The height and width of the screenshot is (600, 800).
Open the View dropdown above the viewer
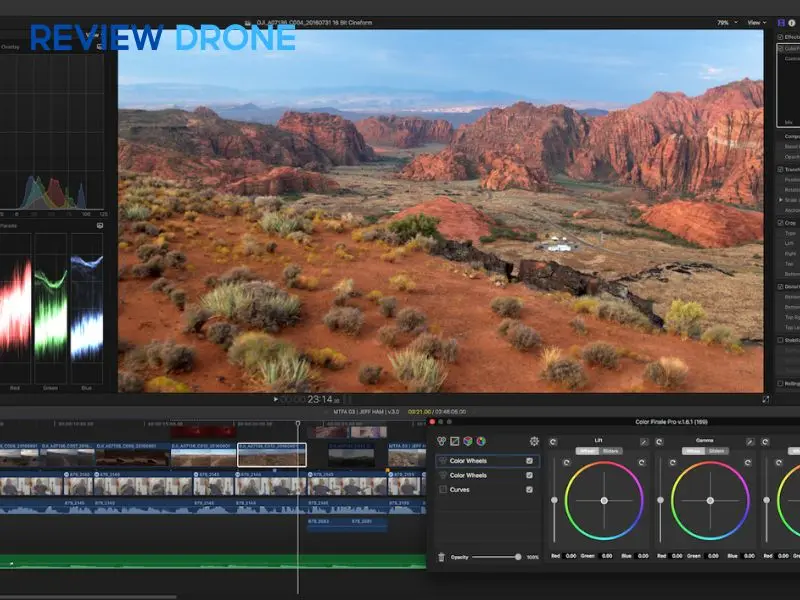click(757, 23)
